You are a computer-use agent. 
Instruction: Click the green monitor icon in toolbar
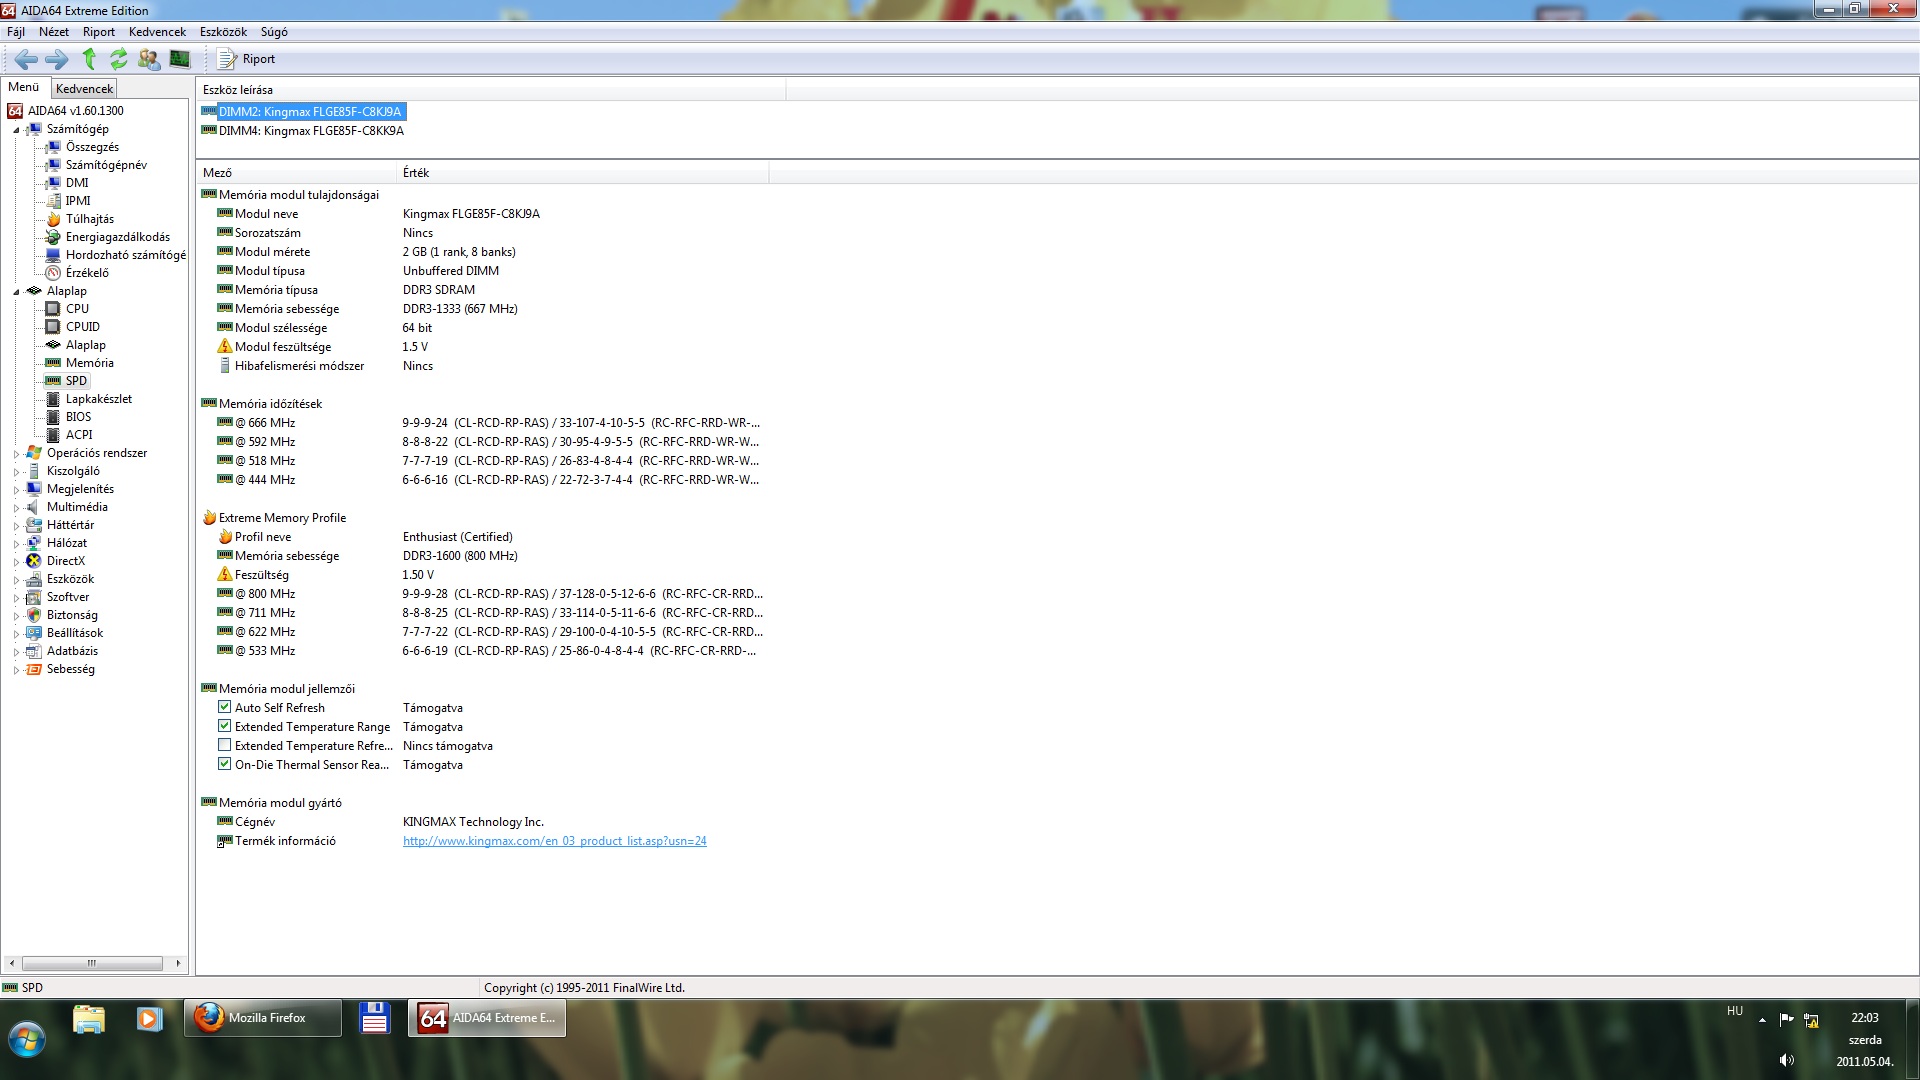180,59
